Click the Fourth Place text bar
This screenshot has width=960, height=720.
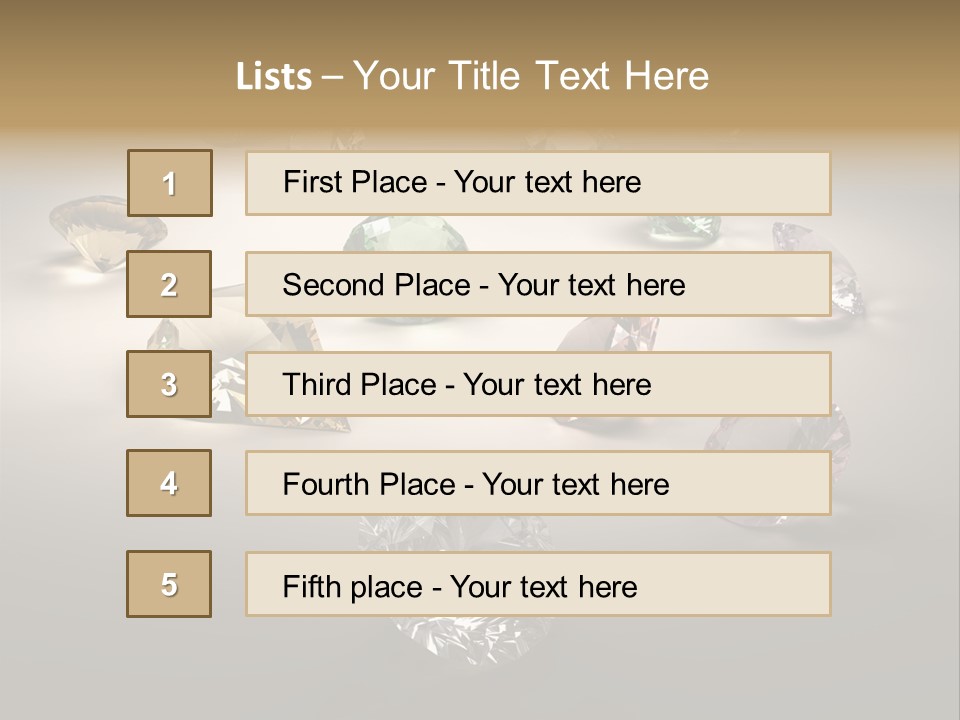point(538,484)
